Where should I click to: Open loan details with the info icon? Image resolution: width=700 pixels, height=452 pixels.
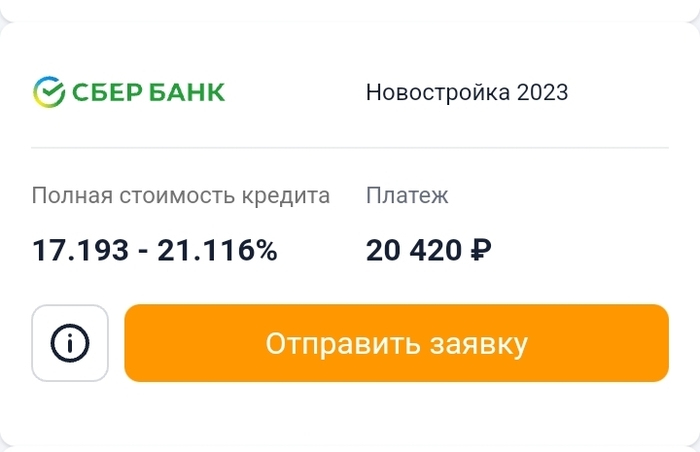click(70, 343)
